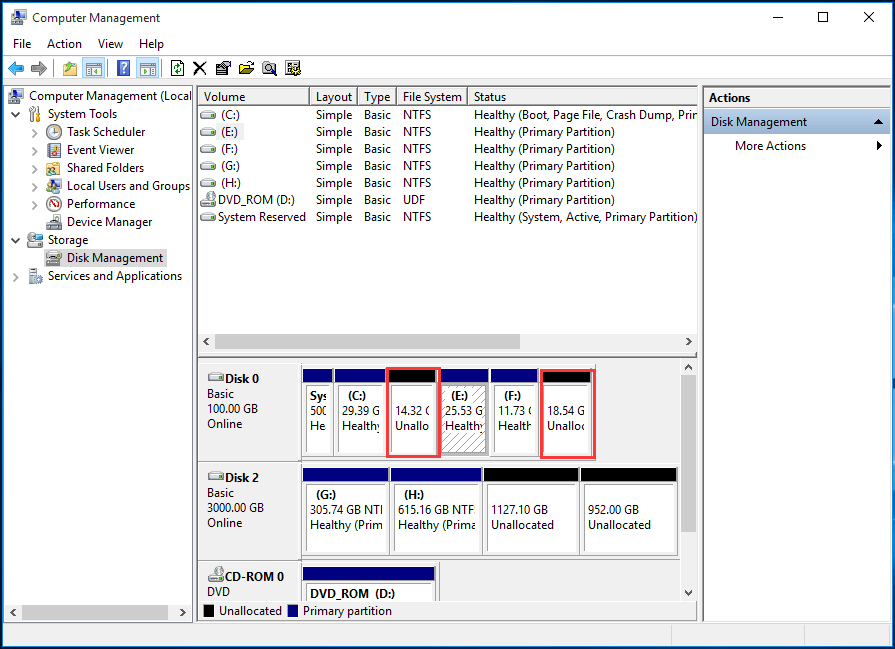
Task: Select the (E:) 25.53 GB partition block
Action: (x=464, y=412)
